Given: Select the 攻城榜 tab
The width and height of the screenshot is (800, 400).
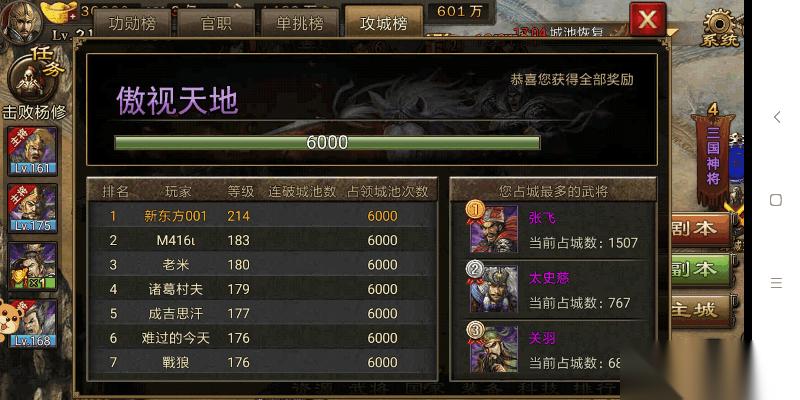Looking at the screenshot, I should (x=384, y=23).
